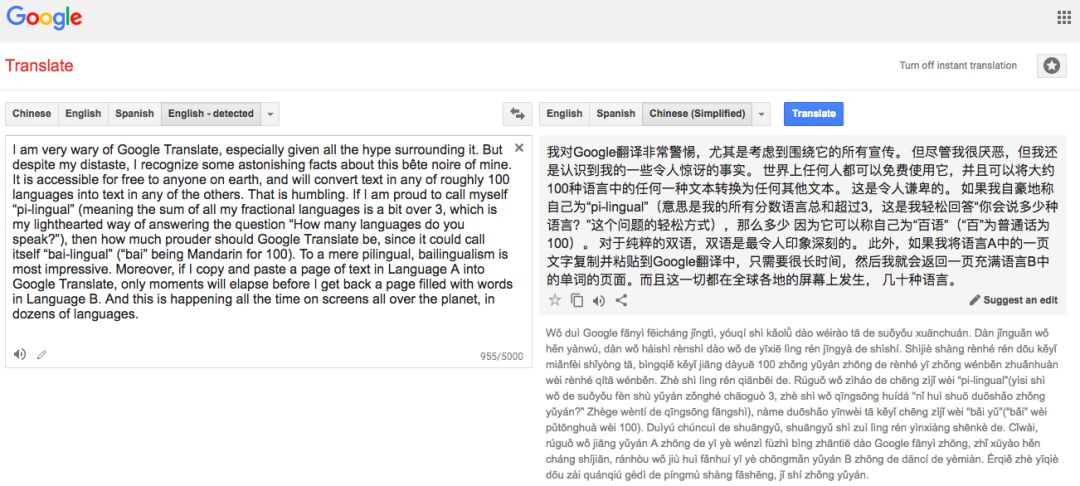Listen to the Chinese translation speaker icon

pyautogui.click(x=599, y=300)
